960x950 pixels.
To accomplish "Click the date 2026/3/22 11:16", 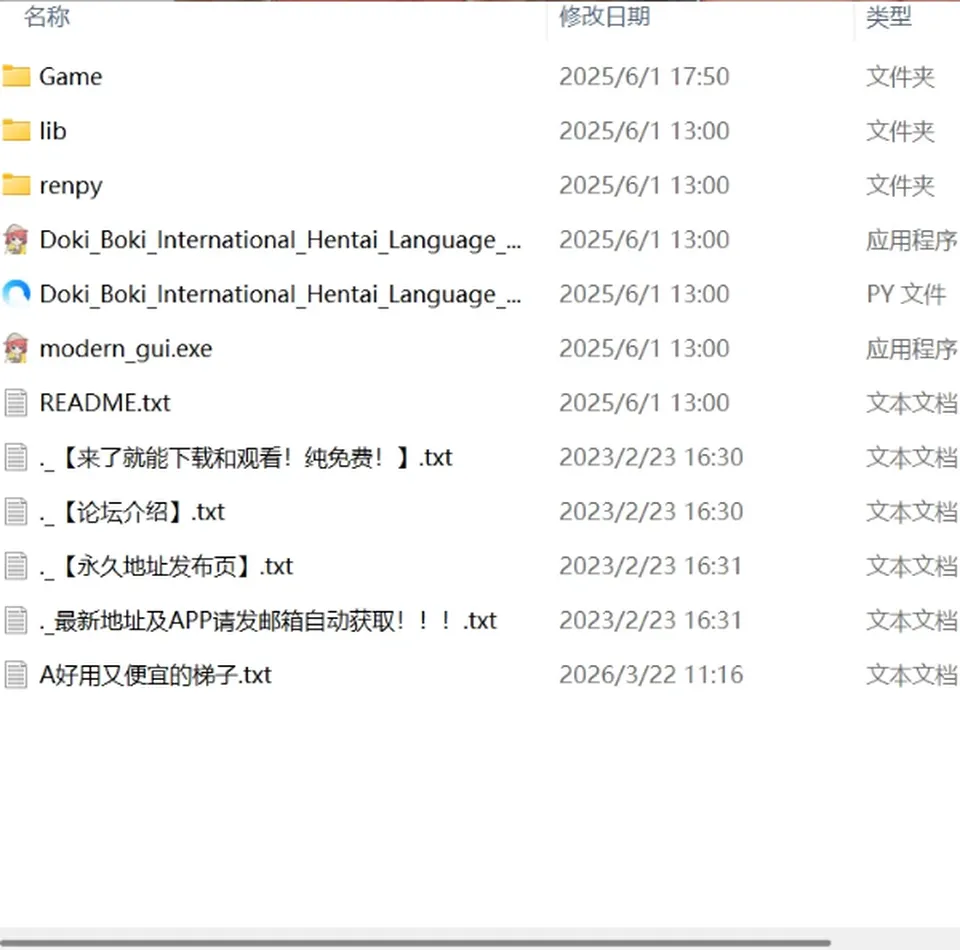I will tap(651, 675).
